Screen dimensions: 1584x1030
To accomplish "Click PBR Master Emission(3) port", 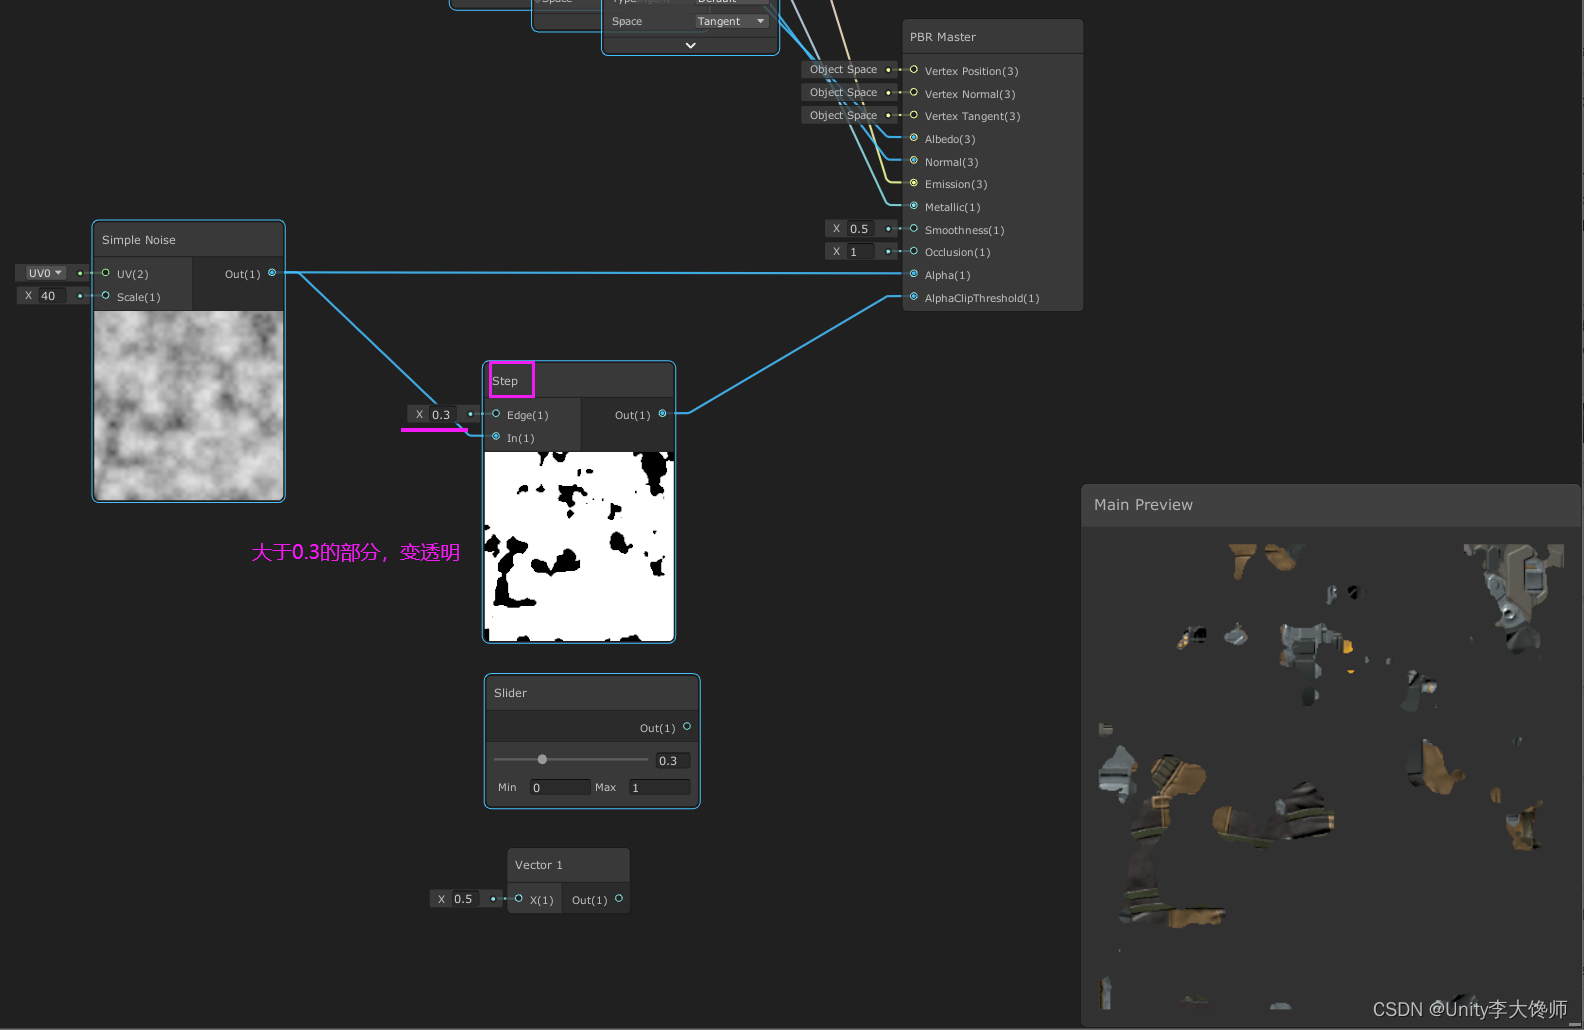I will point(914,183).
